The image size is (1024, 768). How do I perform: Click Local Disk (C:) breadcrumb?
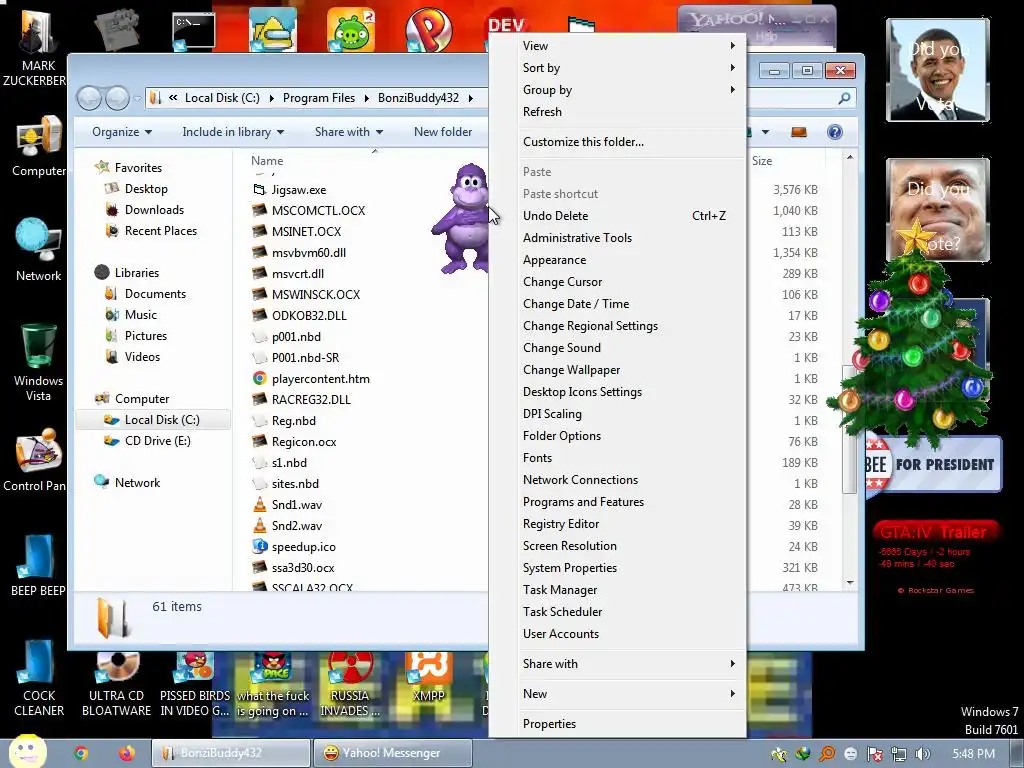(222, 98)
